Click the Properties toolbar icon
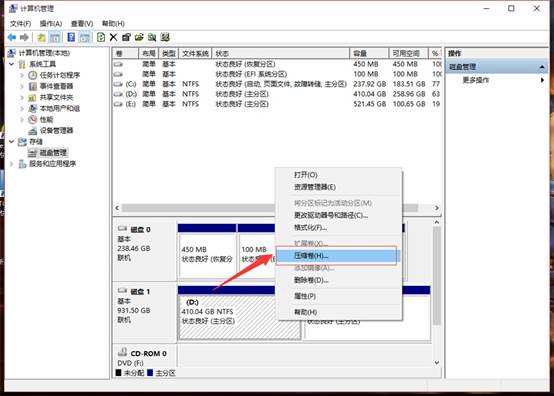 126,37
